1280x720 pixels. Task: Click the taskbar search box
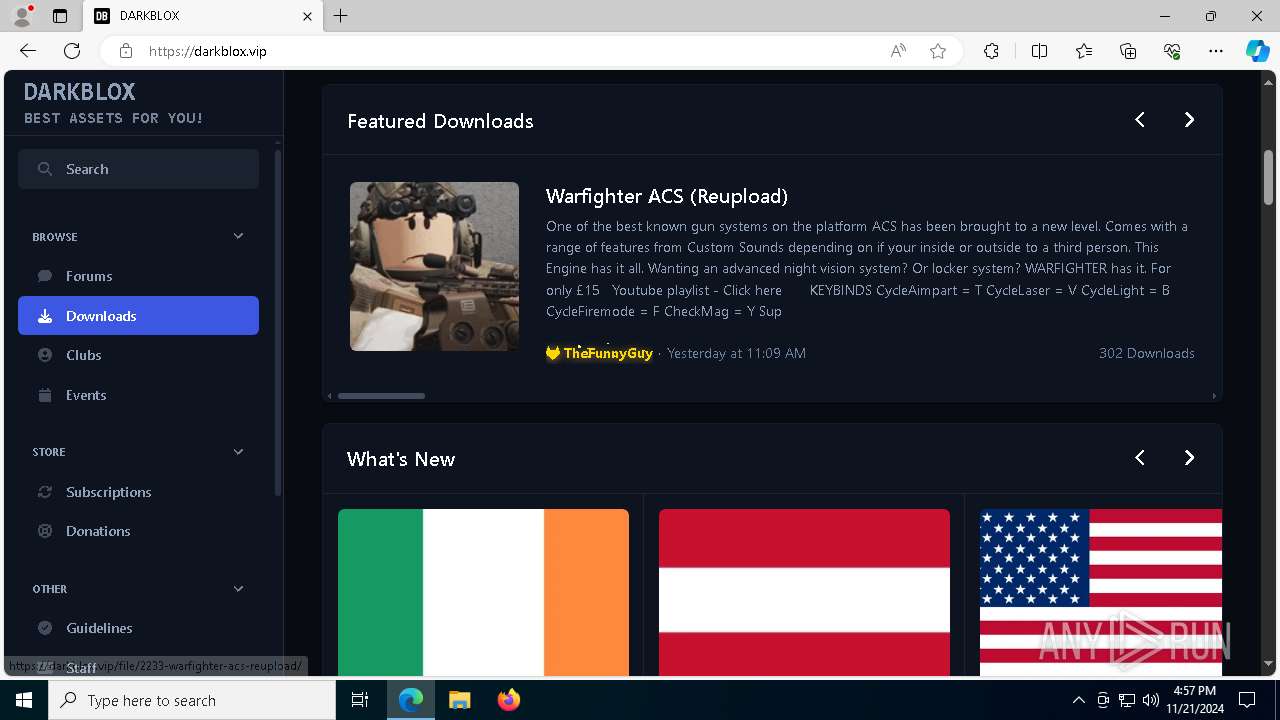[192, 700]
